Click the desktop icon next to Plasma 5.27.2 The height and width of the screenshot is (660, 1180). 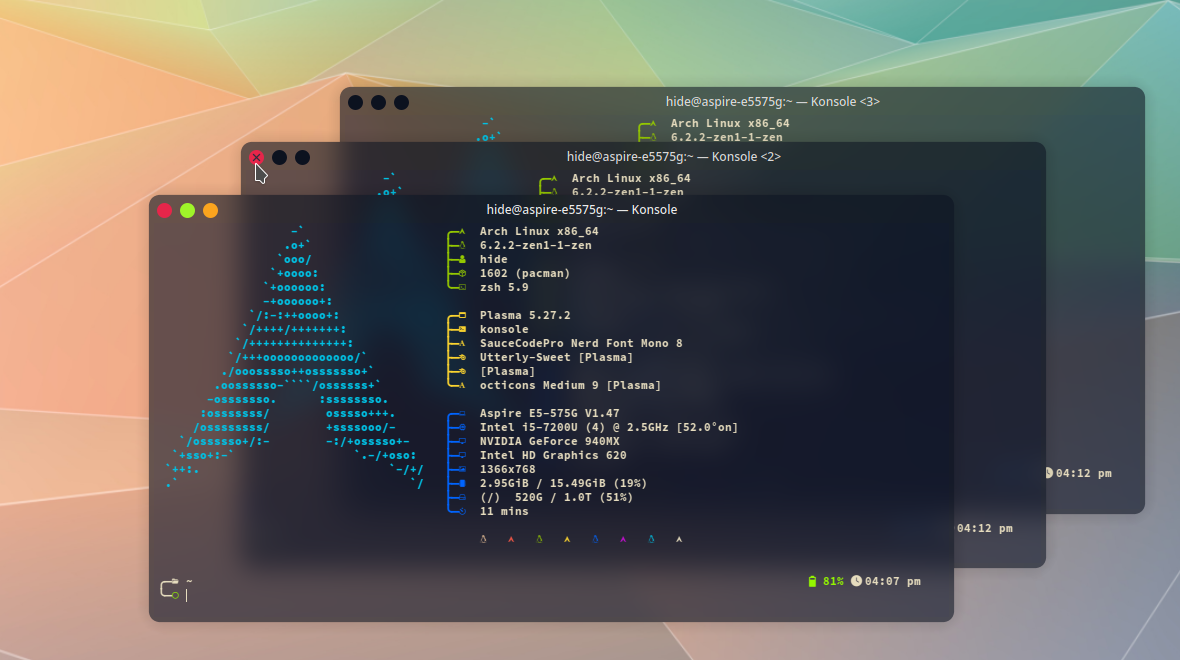462,315
